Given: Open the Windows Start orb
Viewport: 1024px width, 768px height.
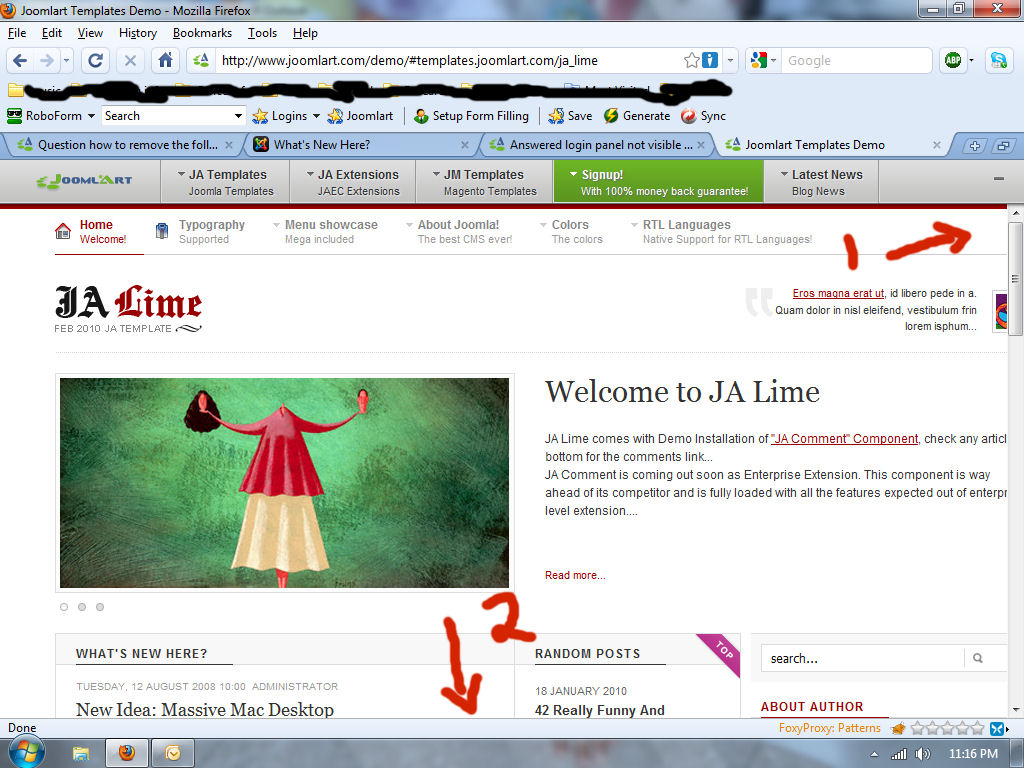Looking at the screenshot, I should 26,753.
